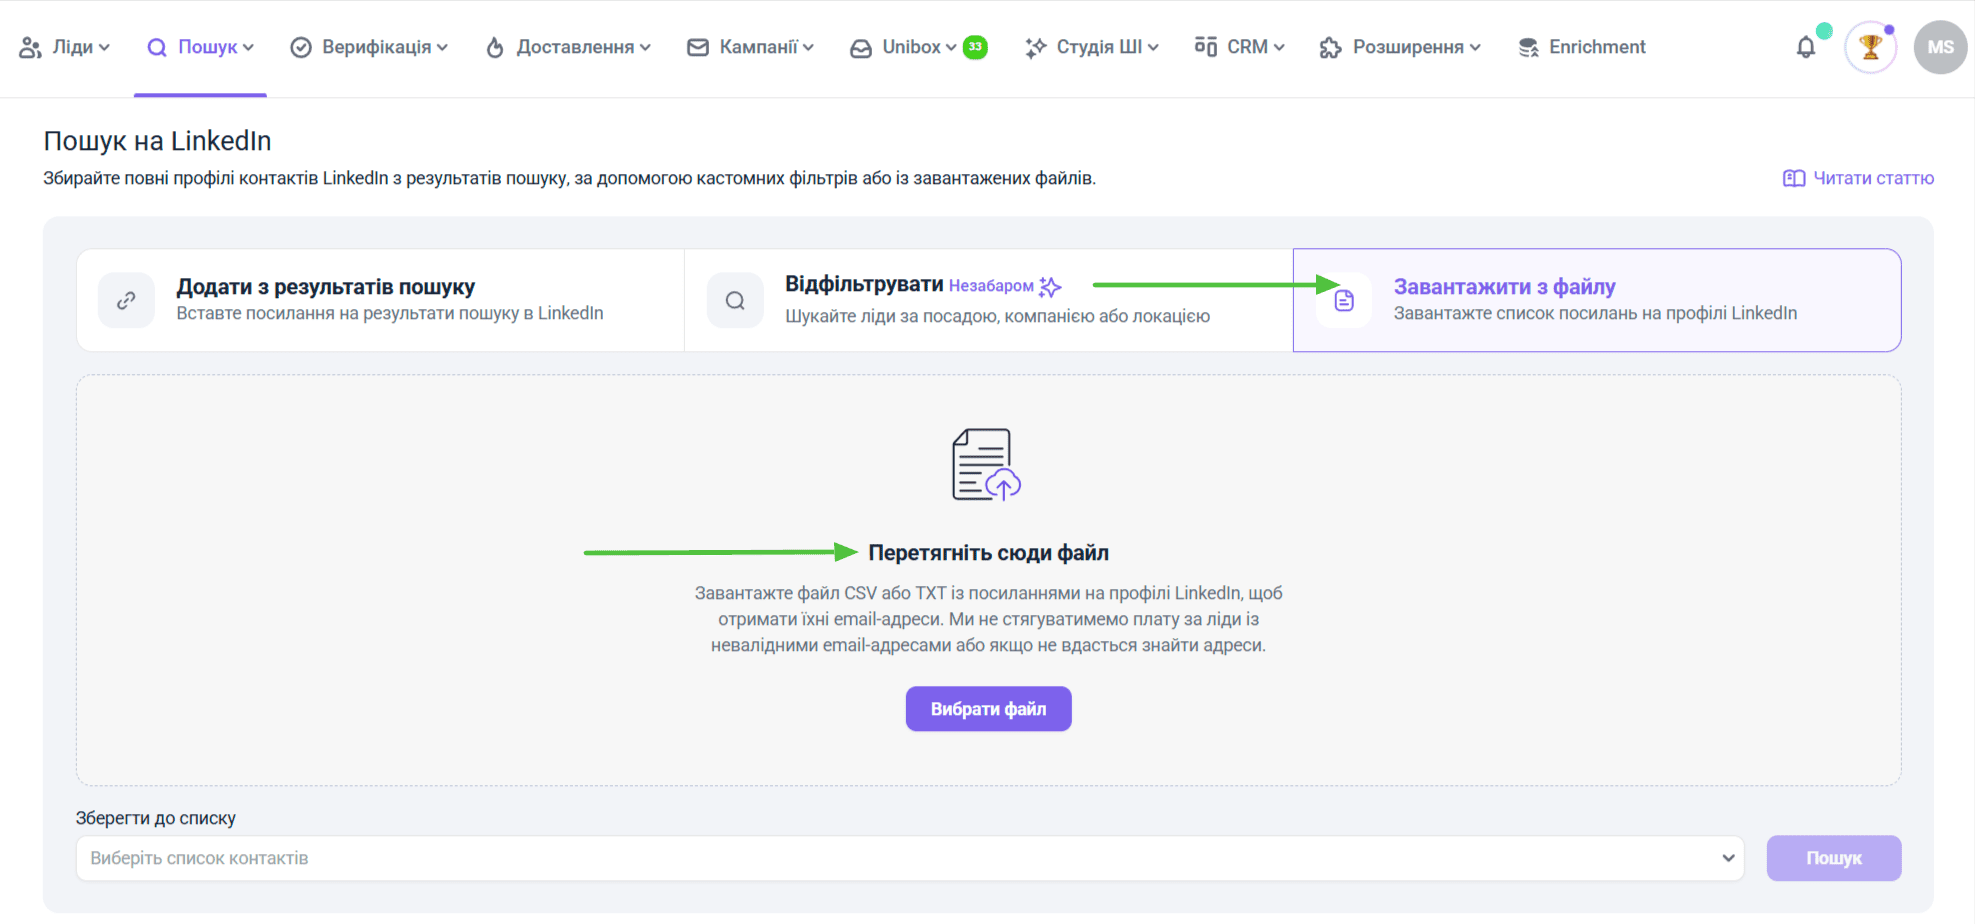Expand the Ліди menu

(x=65, y=47)
